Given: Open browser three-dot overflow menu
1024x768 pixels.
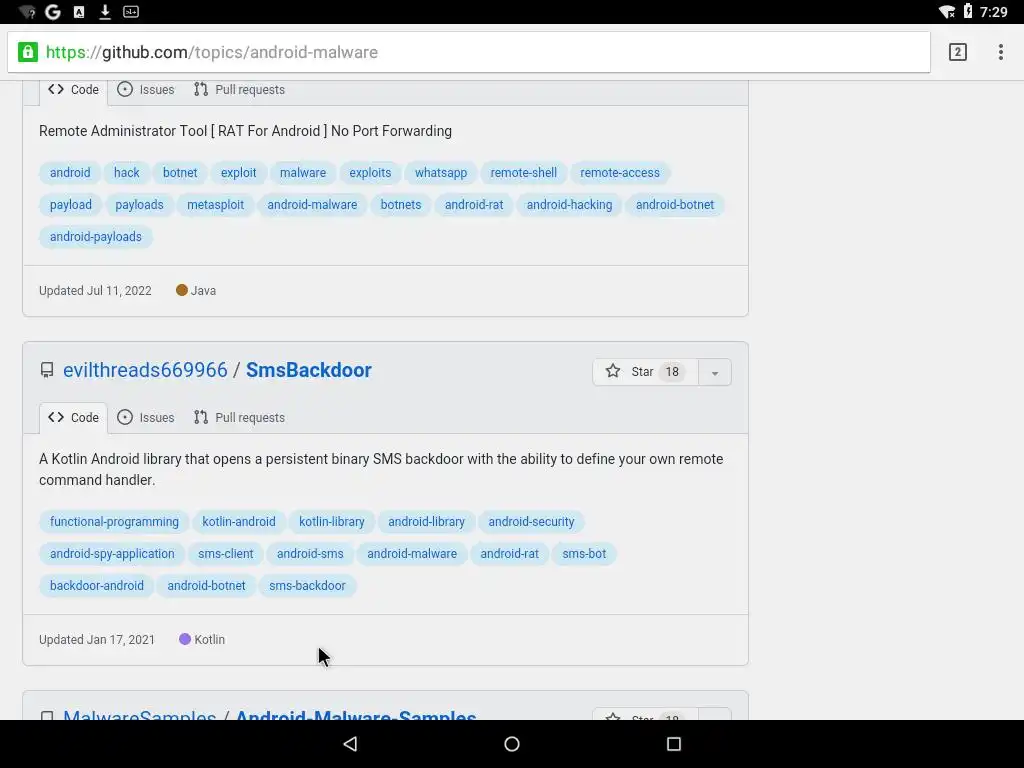Looking at the screenshot, I should coord(1000,52).
